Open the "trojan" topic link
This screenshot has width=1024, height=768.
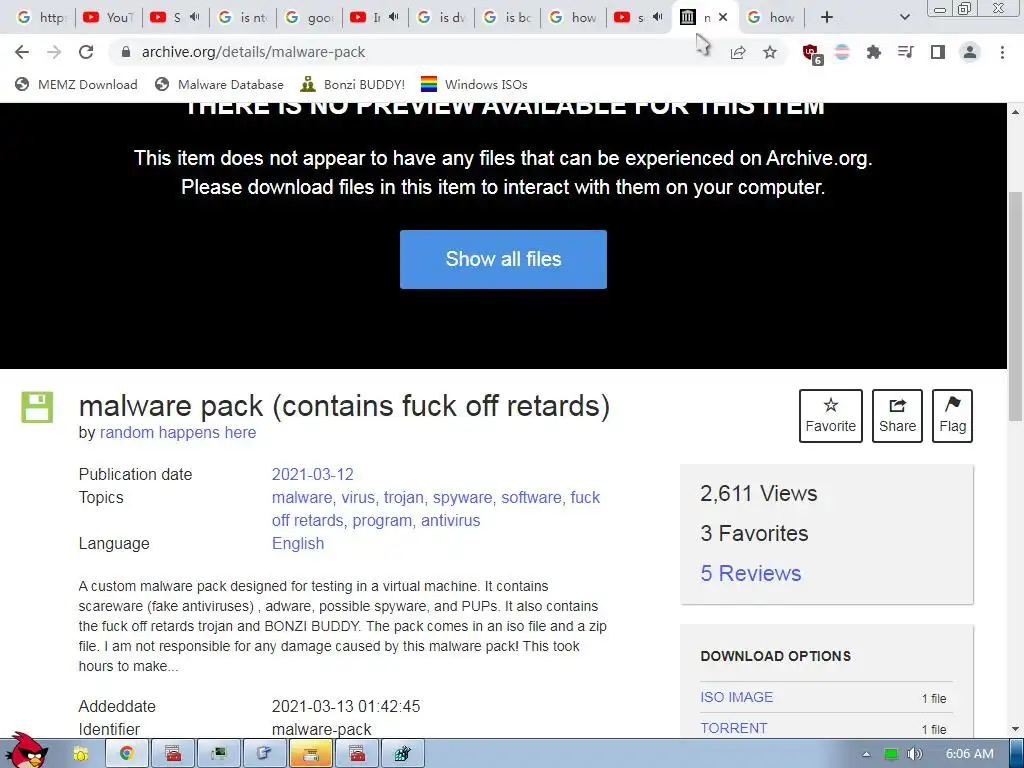404,498
